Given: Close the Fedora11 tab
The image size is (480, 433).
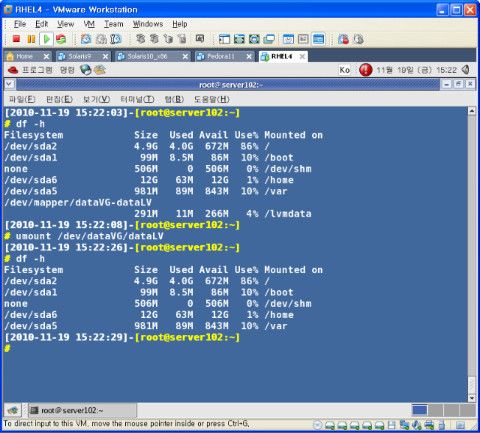Looking at the screenshot, I should tap(249, 57).
